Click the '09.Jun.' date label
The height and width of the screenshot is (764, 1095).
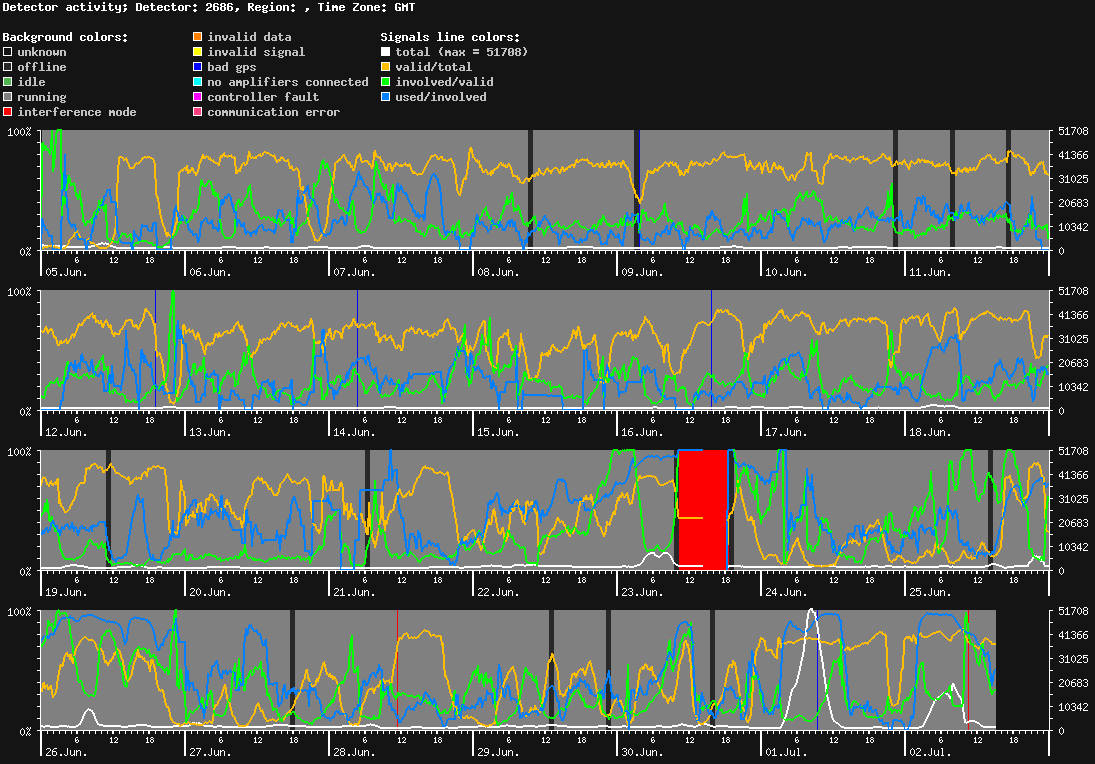(642, 272)
